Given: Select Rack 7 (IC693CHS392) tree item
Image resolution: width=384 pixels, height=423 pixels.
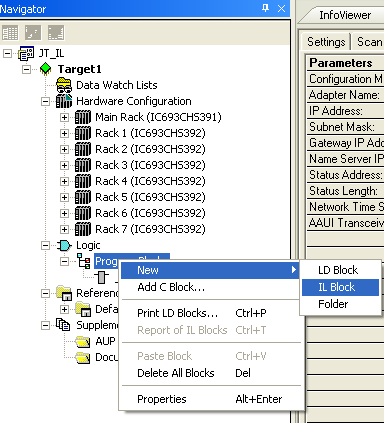Looking at the screenshot, I should point(150,229).
